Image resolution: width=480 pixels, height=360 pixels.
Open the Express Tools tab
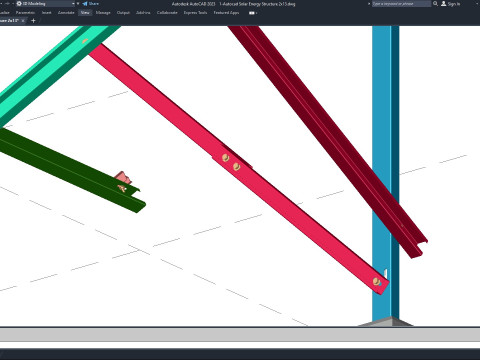tap(195, 13)
